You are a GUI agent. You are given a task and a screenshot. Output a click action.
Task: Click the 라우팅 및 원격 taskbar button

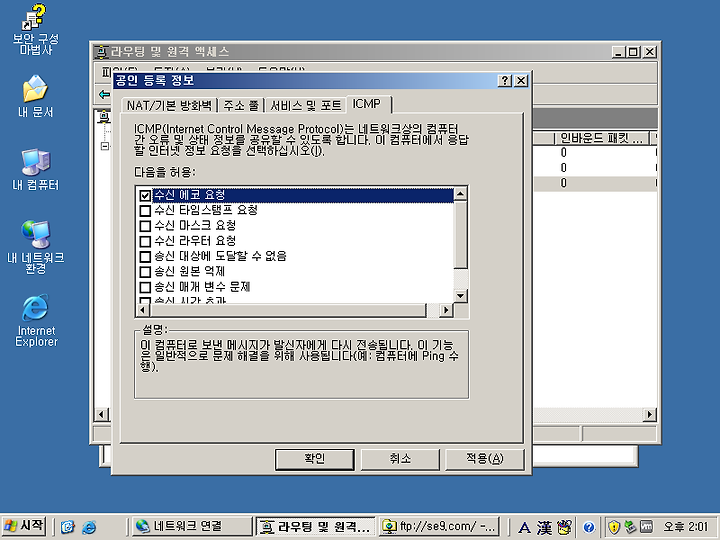coord(315,527)
